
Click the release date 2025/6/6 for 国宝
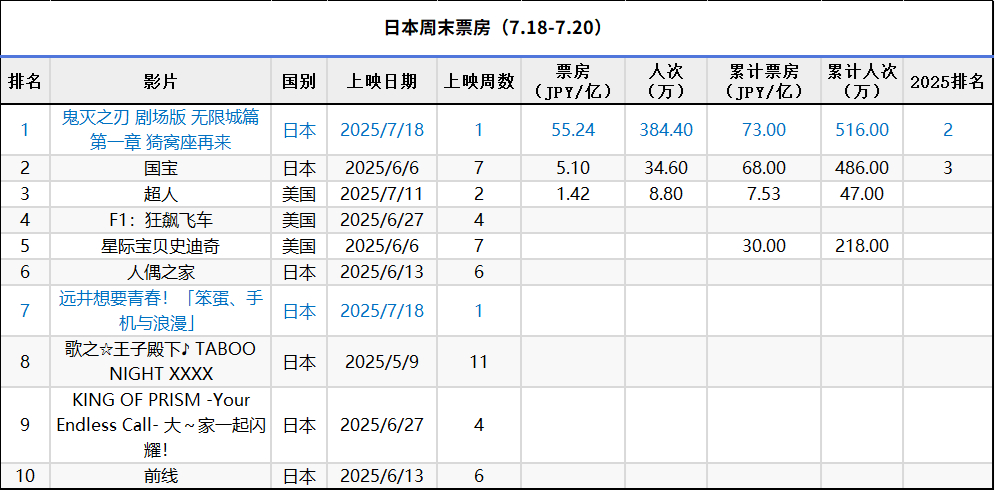click(x=382, y=168)
